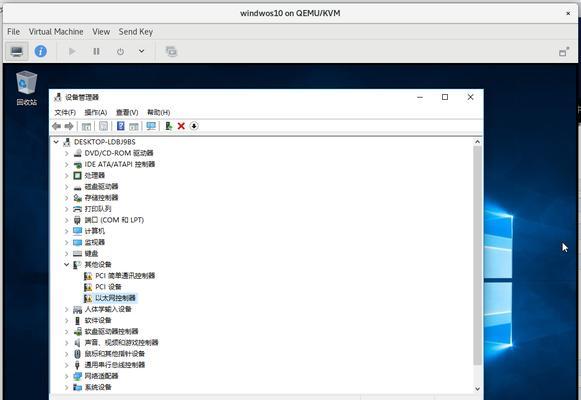Select the 鼠标和其他指针设备 row
Image resolution: width=581 pixels, height=400 pixels.
tap(114, 353)
